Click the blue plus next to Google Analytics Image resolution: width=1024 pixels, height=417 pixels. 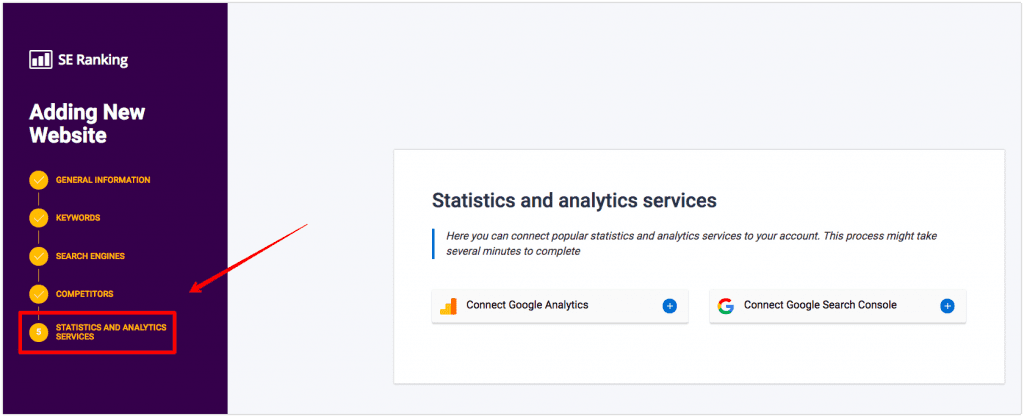(669, 306)
